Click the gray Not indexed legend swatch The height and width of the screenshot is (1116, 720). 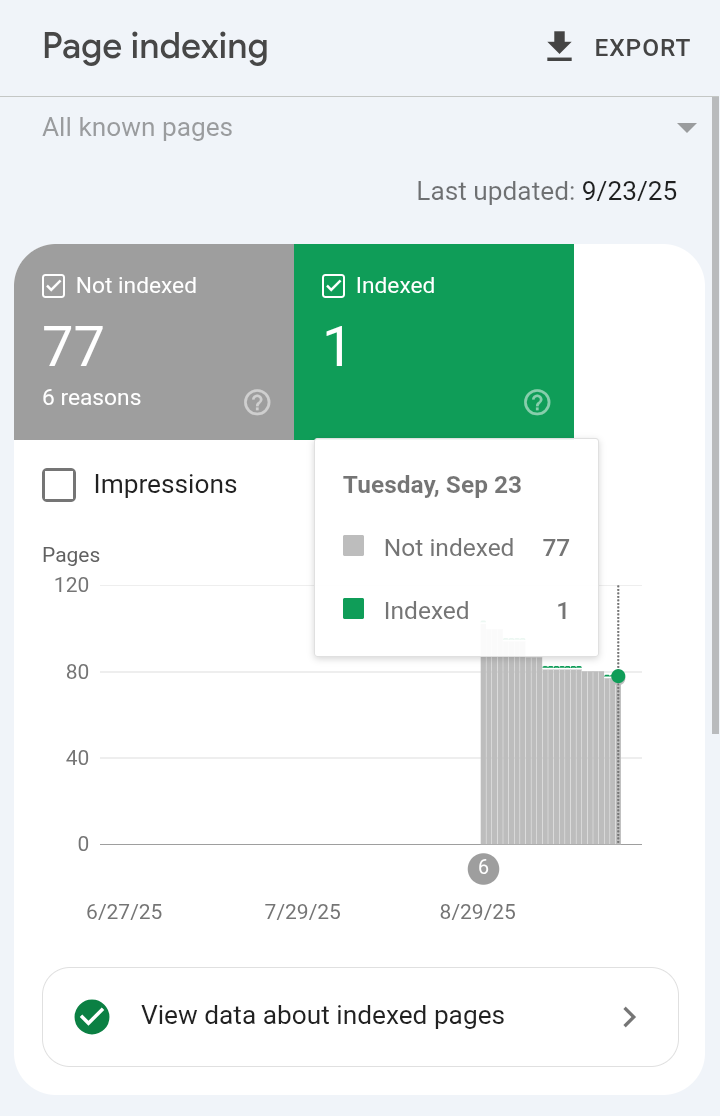(x=354, y=546)
